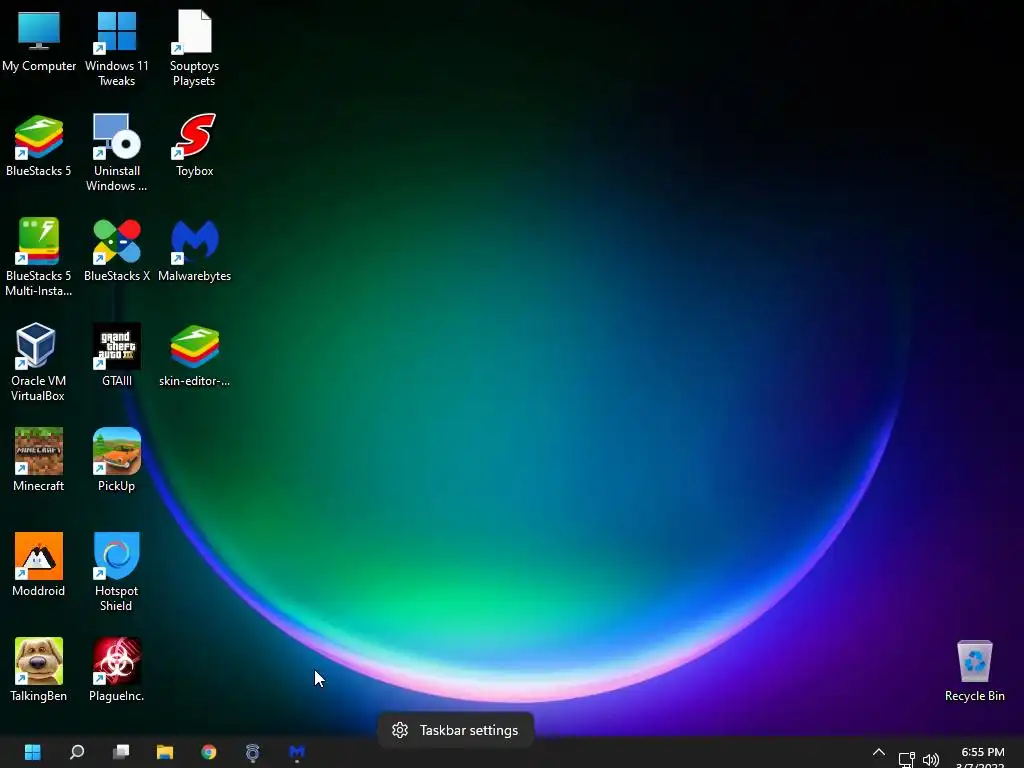Open the Windows 11 Tweaks shortcut
1024x768 pixels.
pos(117,48)
